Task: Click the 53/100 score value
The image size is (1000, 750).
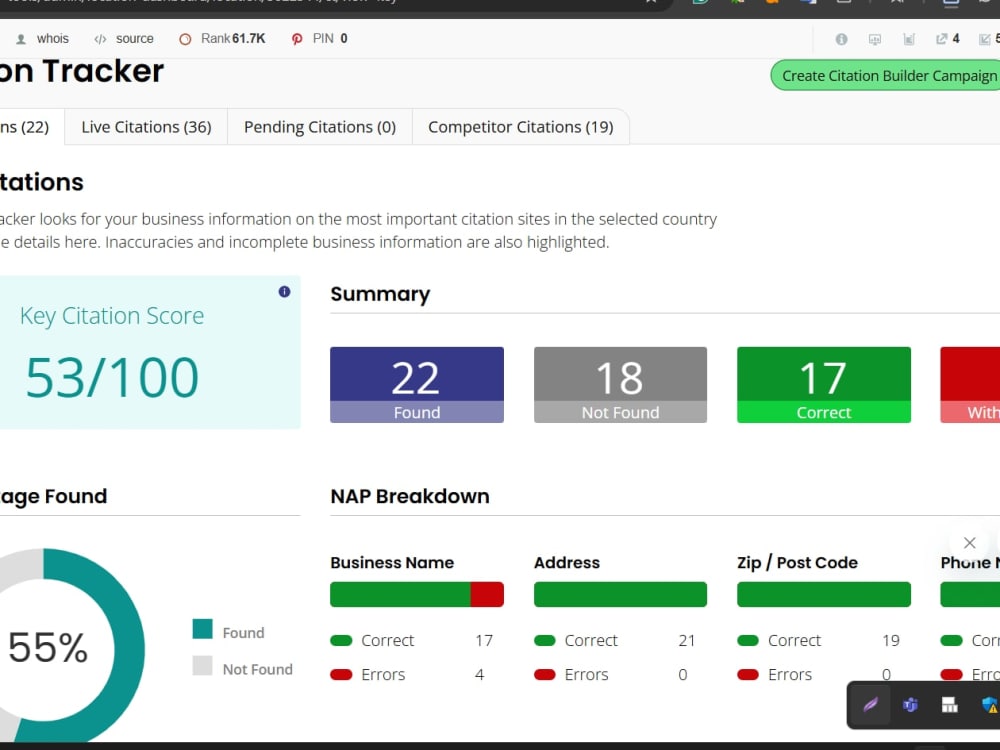Action: (x=112, y=378)
